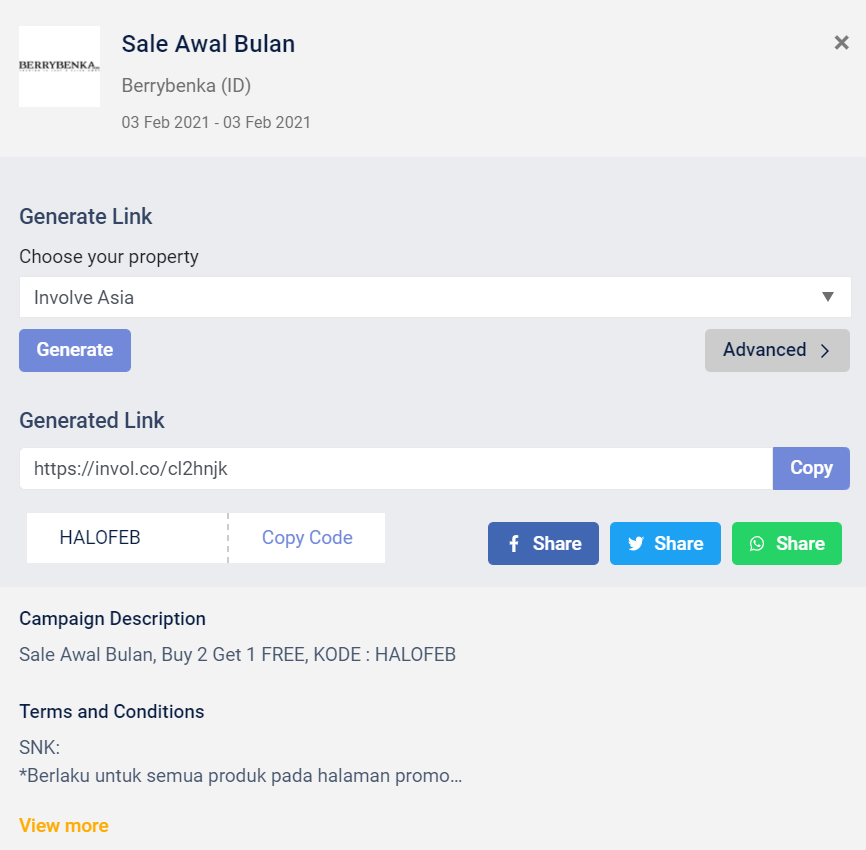Share on Twitter

pos(665,543)
